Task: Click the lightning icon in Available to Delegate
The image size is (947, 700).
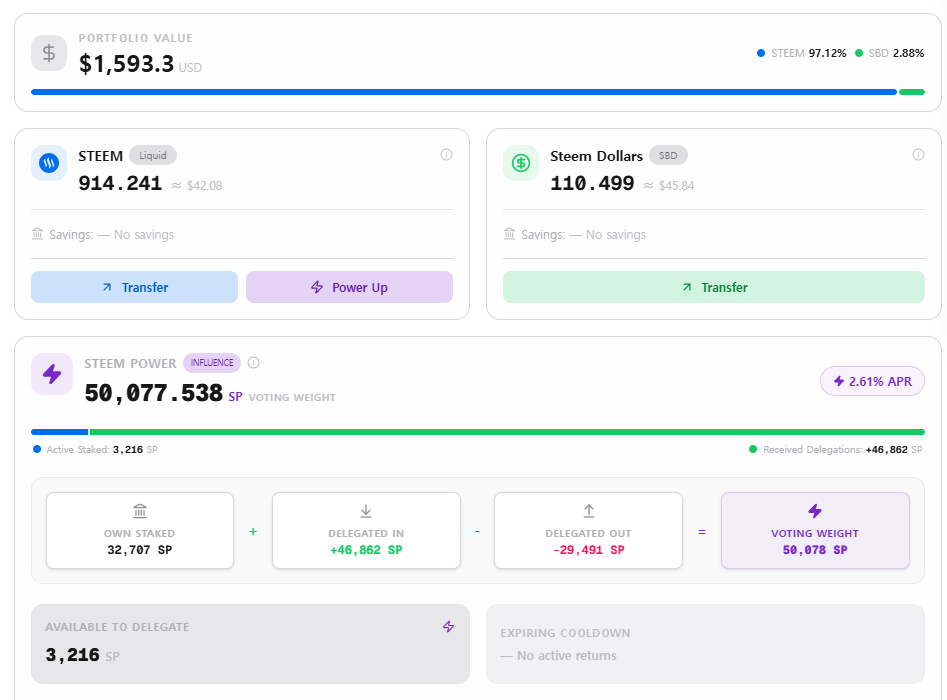Action: 448,626
